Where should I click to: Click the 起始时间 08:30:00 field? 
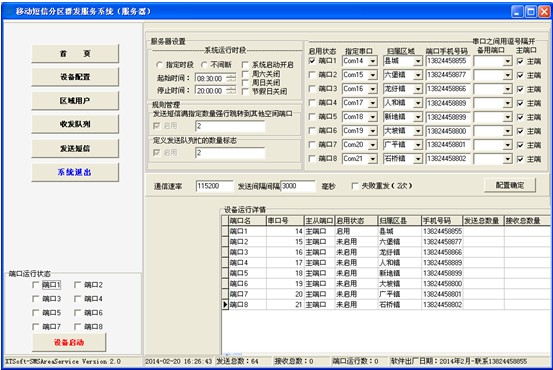pos(211,78)
